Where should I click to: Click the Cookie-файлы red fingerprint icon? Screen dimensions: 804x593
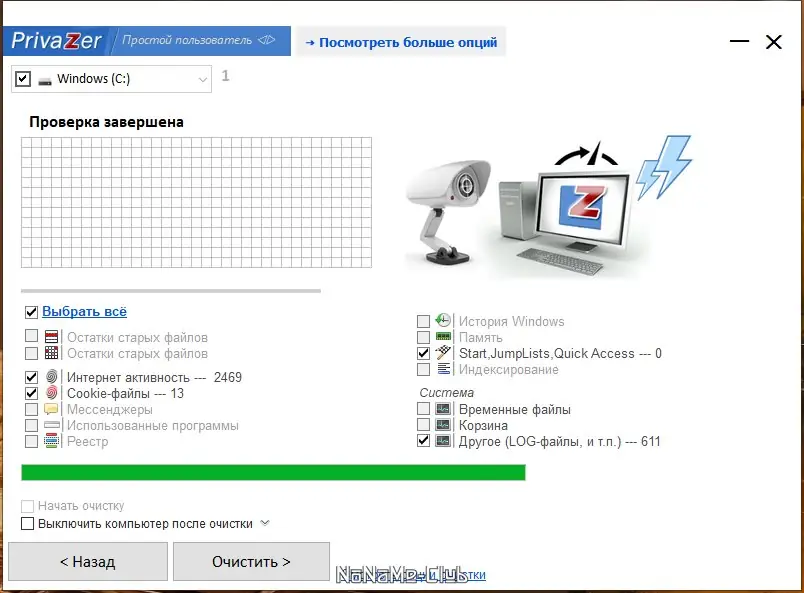coord(51,393)
